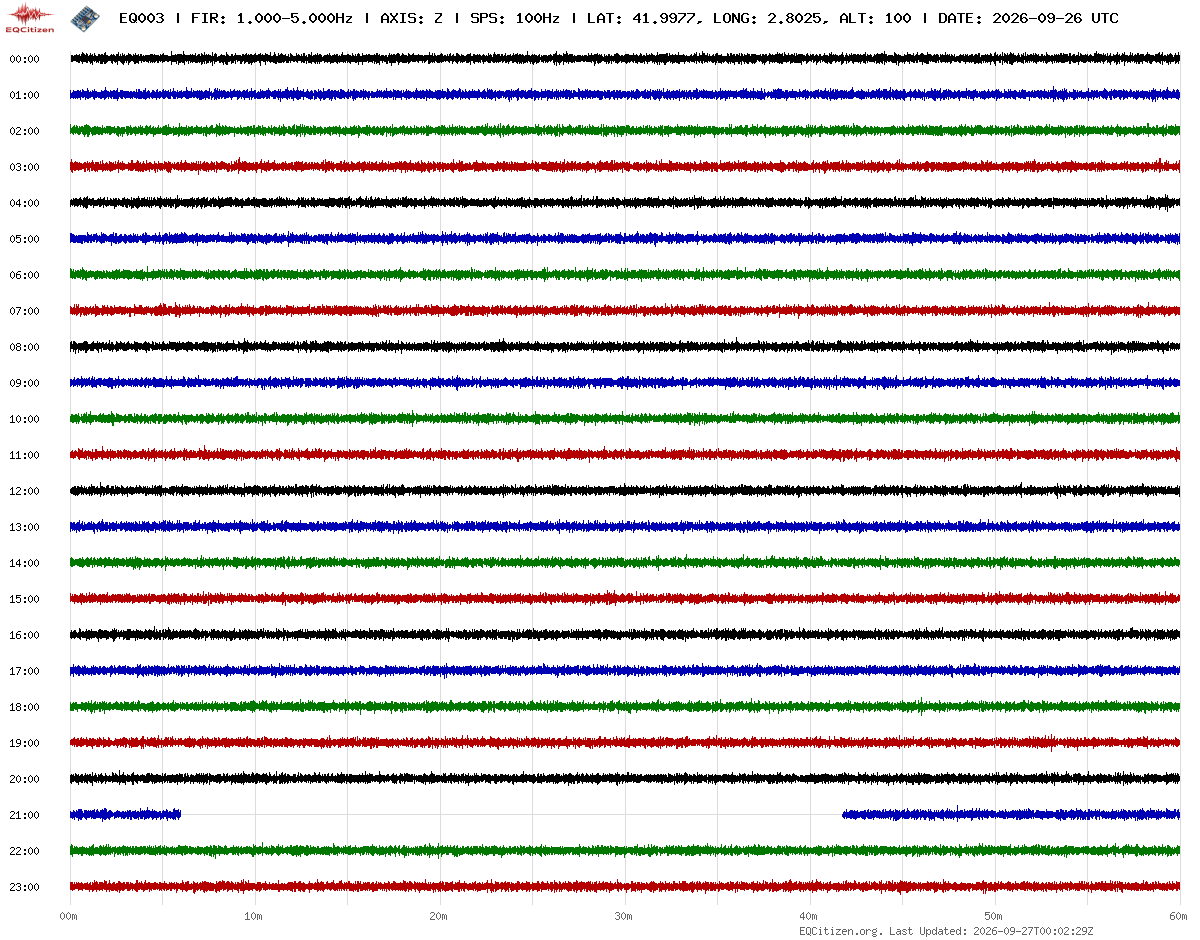
Task: Select the 05:00 blue trace row
Action: (x=625, y=239)
